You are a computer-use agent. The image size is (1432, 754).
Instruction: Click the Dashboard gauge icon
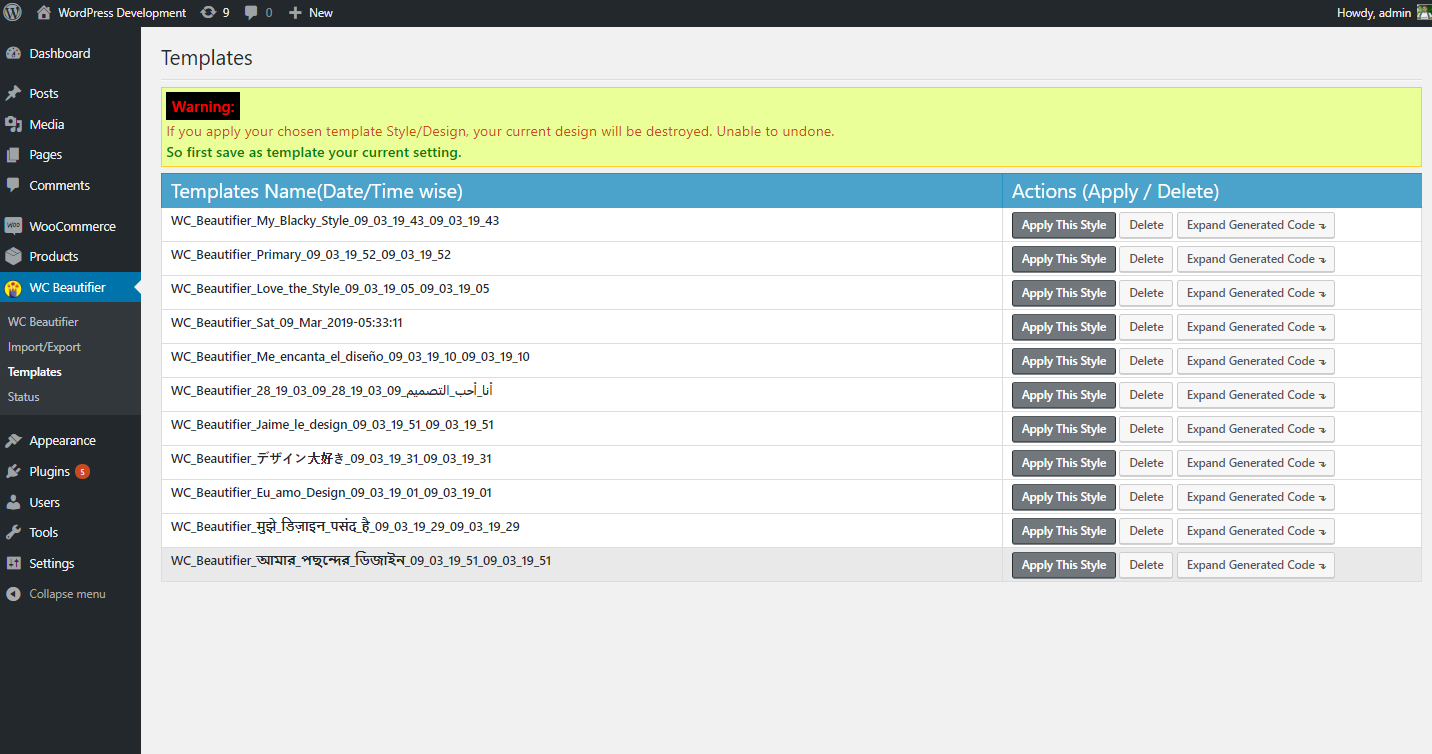(x=13, y=53)
